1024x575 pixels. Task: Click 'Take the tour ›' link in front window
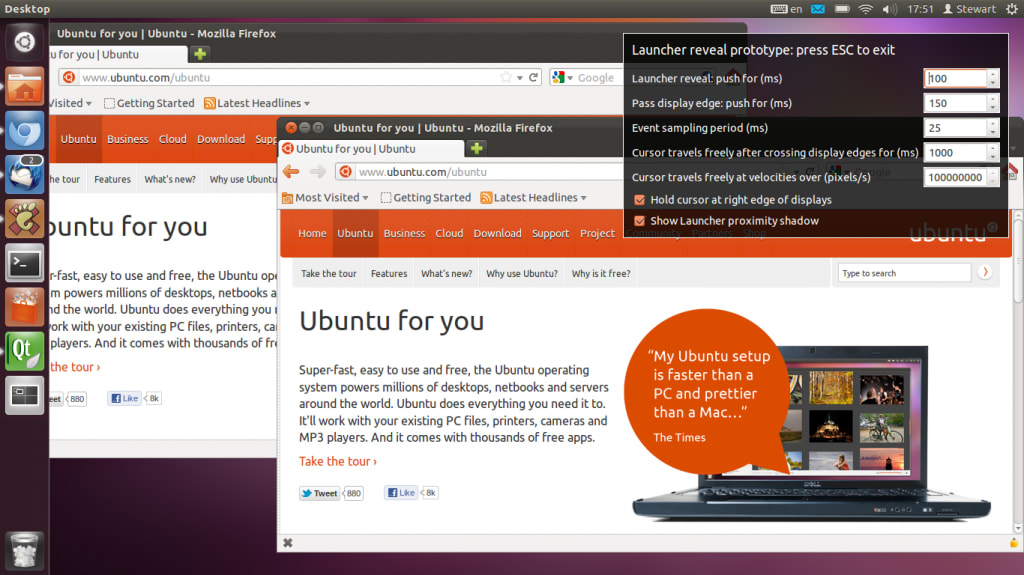tap(338, 461)
